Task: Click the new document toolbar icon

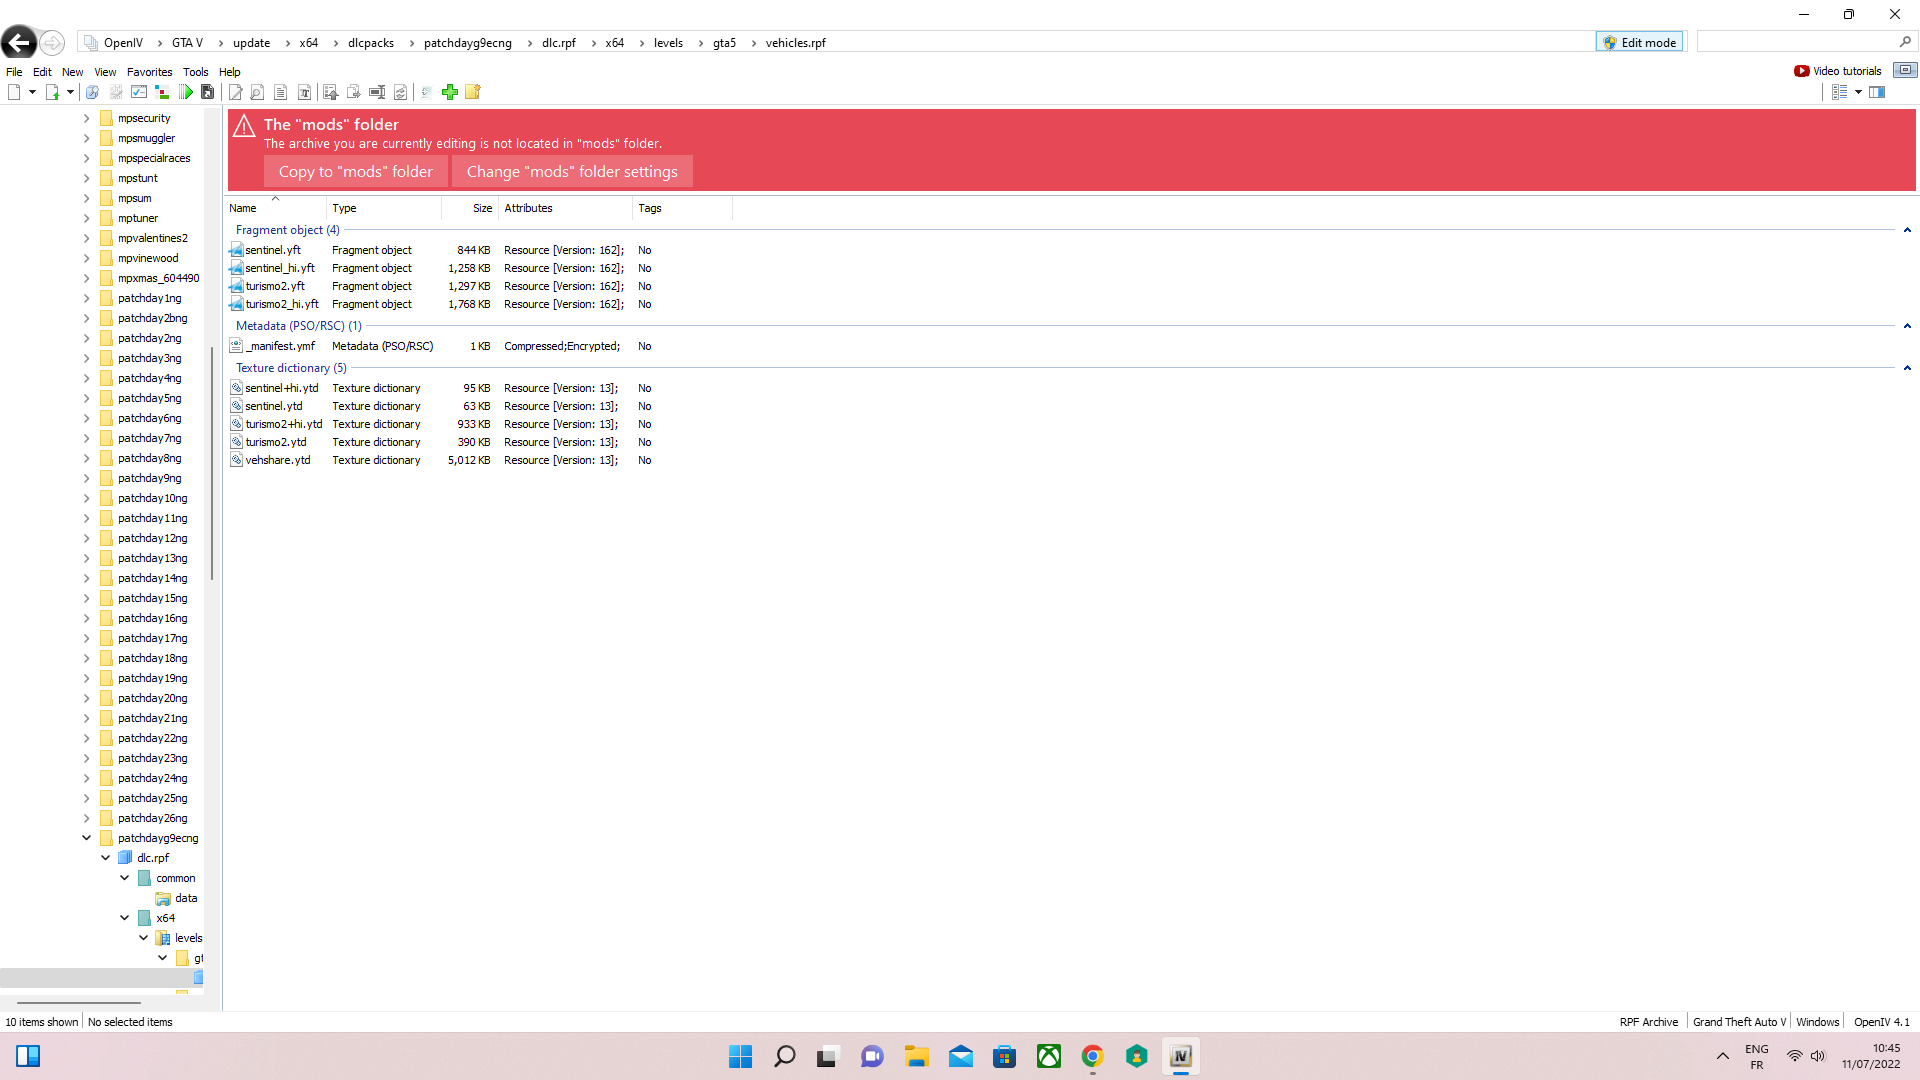Action: click(x=14, y=92)
